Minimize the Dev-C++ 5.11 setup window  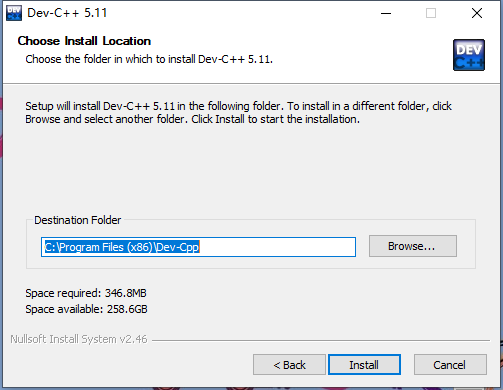[386, 13]
